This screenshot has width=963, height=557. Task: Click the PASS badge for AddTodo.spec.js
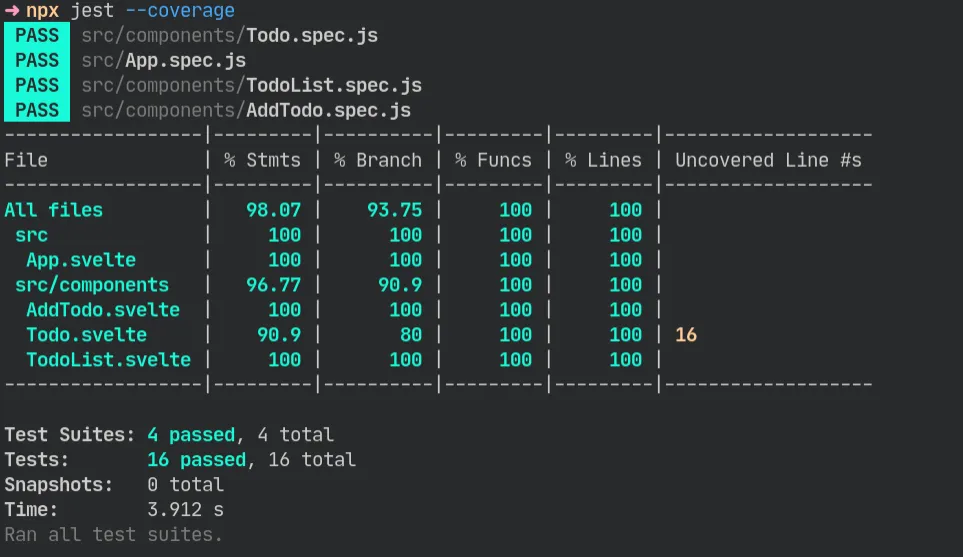click(37, 110)
